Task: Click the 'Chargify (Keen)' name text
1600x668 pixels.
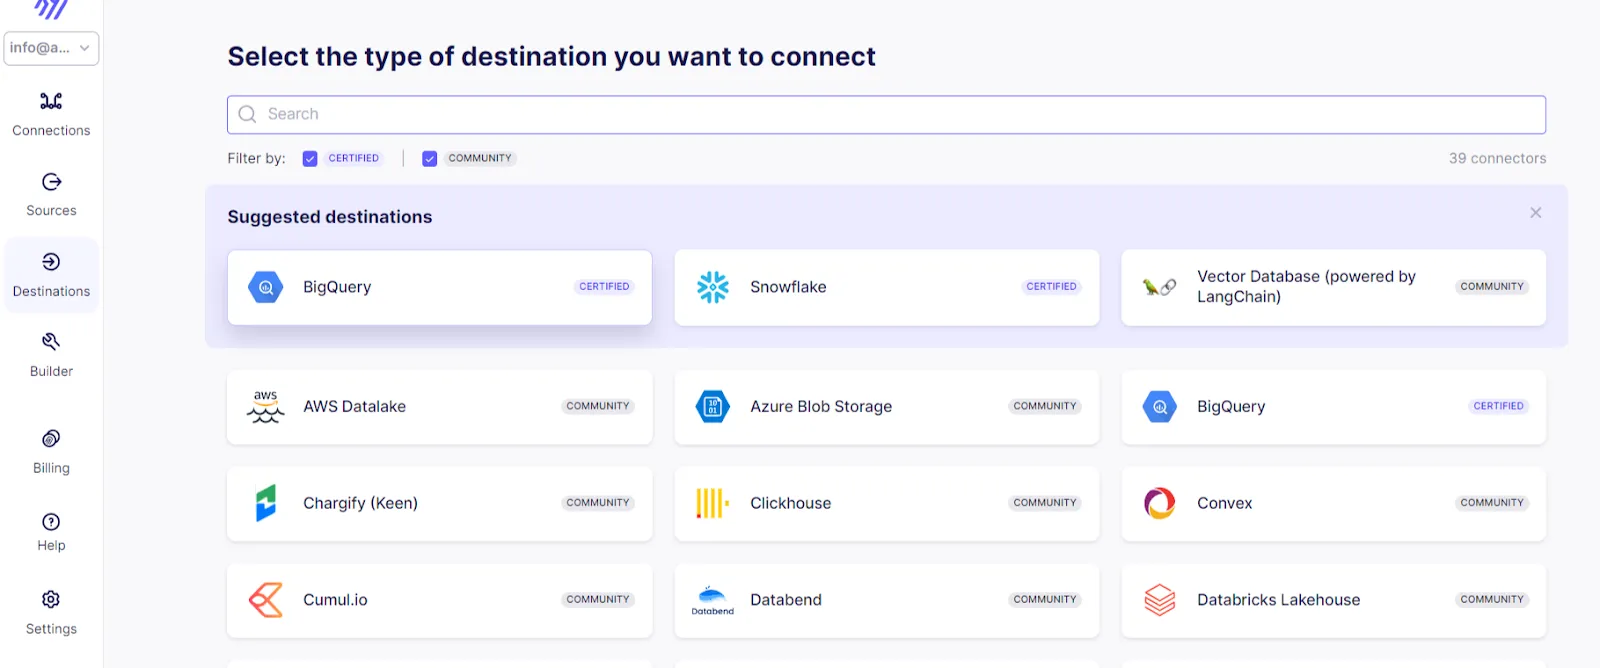Action: point(361,503)
